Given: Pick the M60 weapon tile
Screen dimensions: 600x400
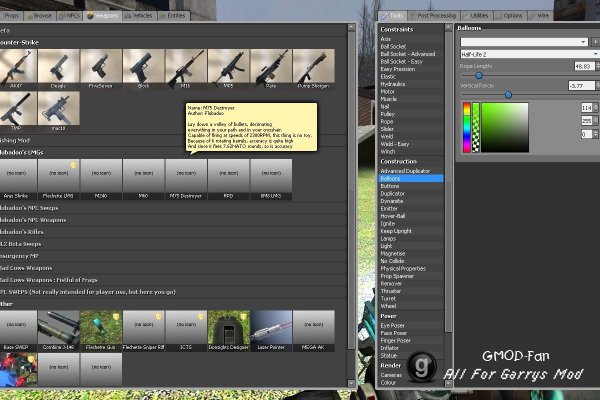Looking at the screenshot, I should 143,180.
